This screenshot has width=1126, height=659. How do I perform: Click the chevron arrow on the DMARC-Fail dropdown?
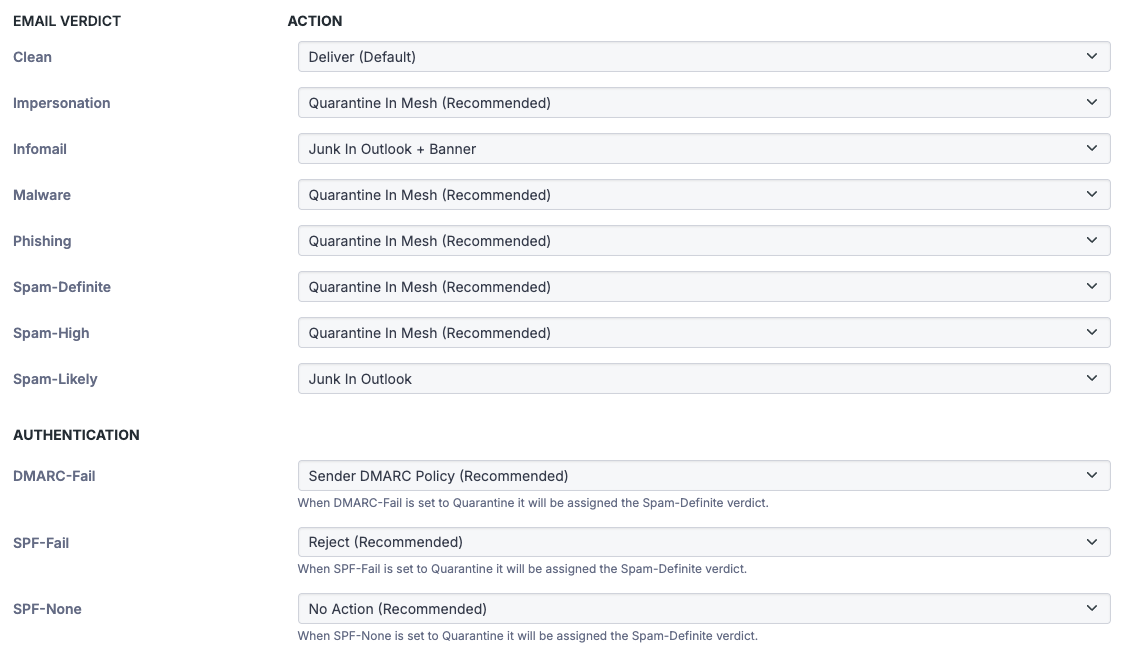[x=1091, y=476]
